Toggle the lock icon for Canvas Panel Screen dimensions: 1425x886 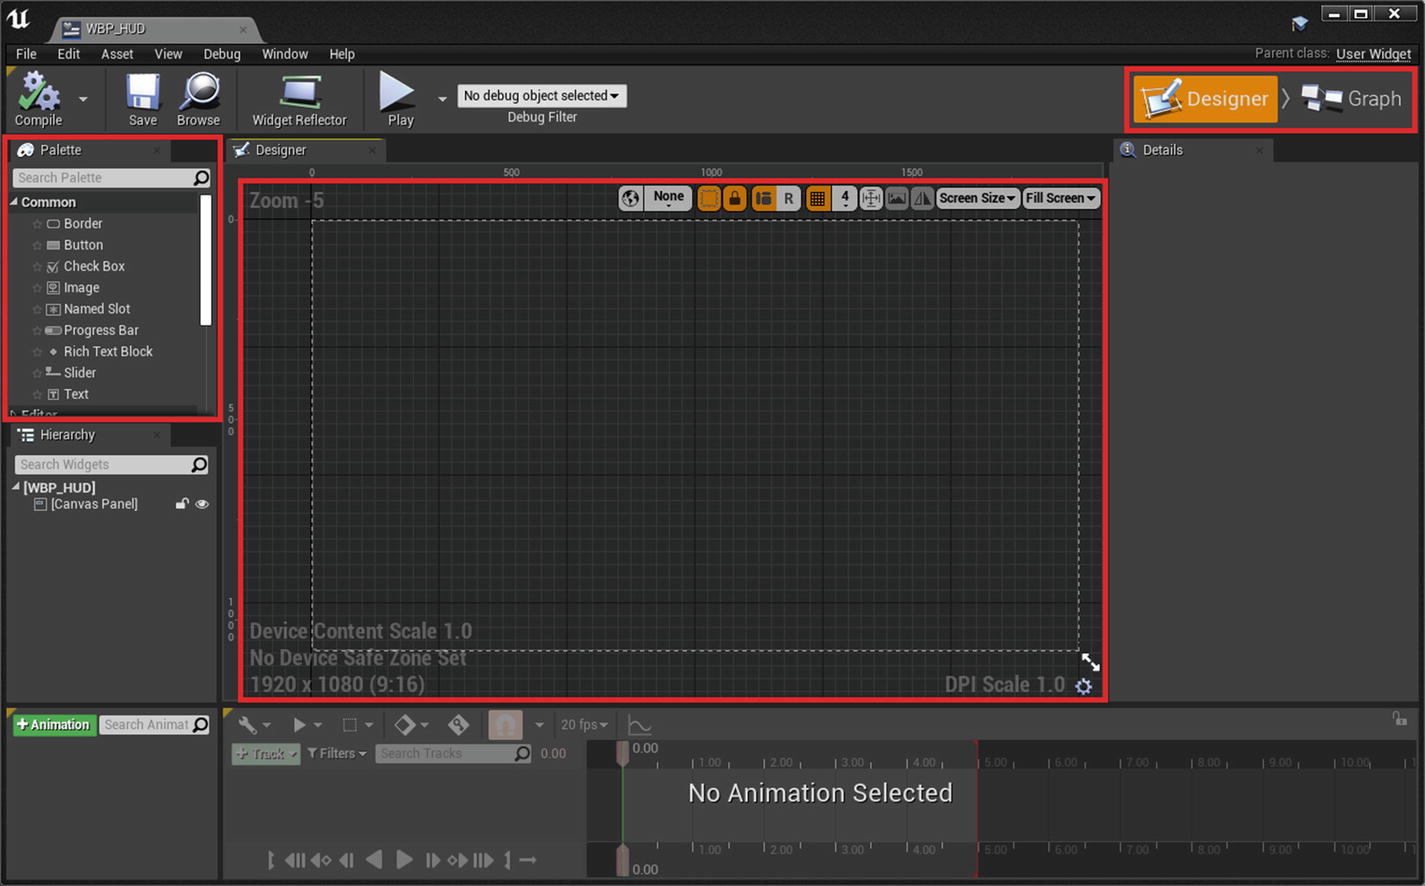(x=182, y=504)
